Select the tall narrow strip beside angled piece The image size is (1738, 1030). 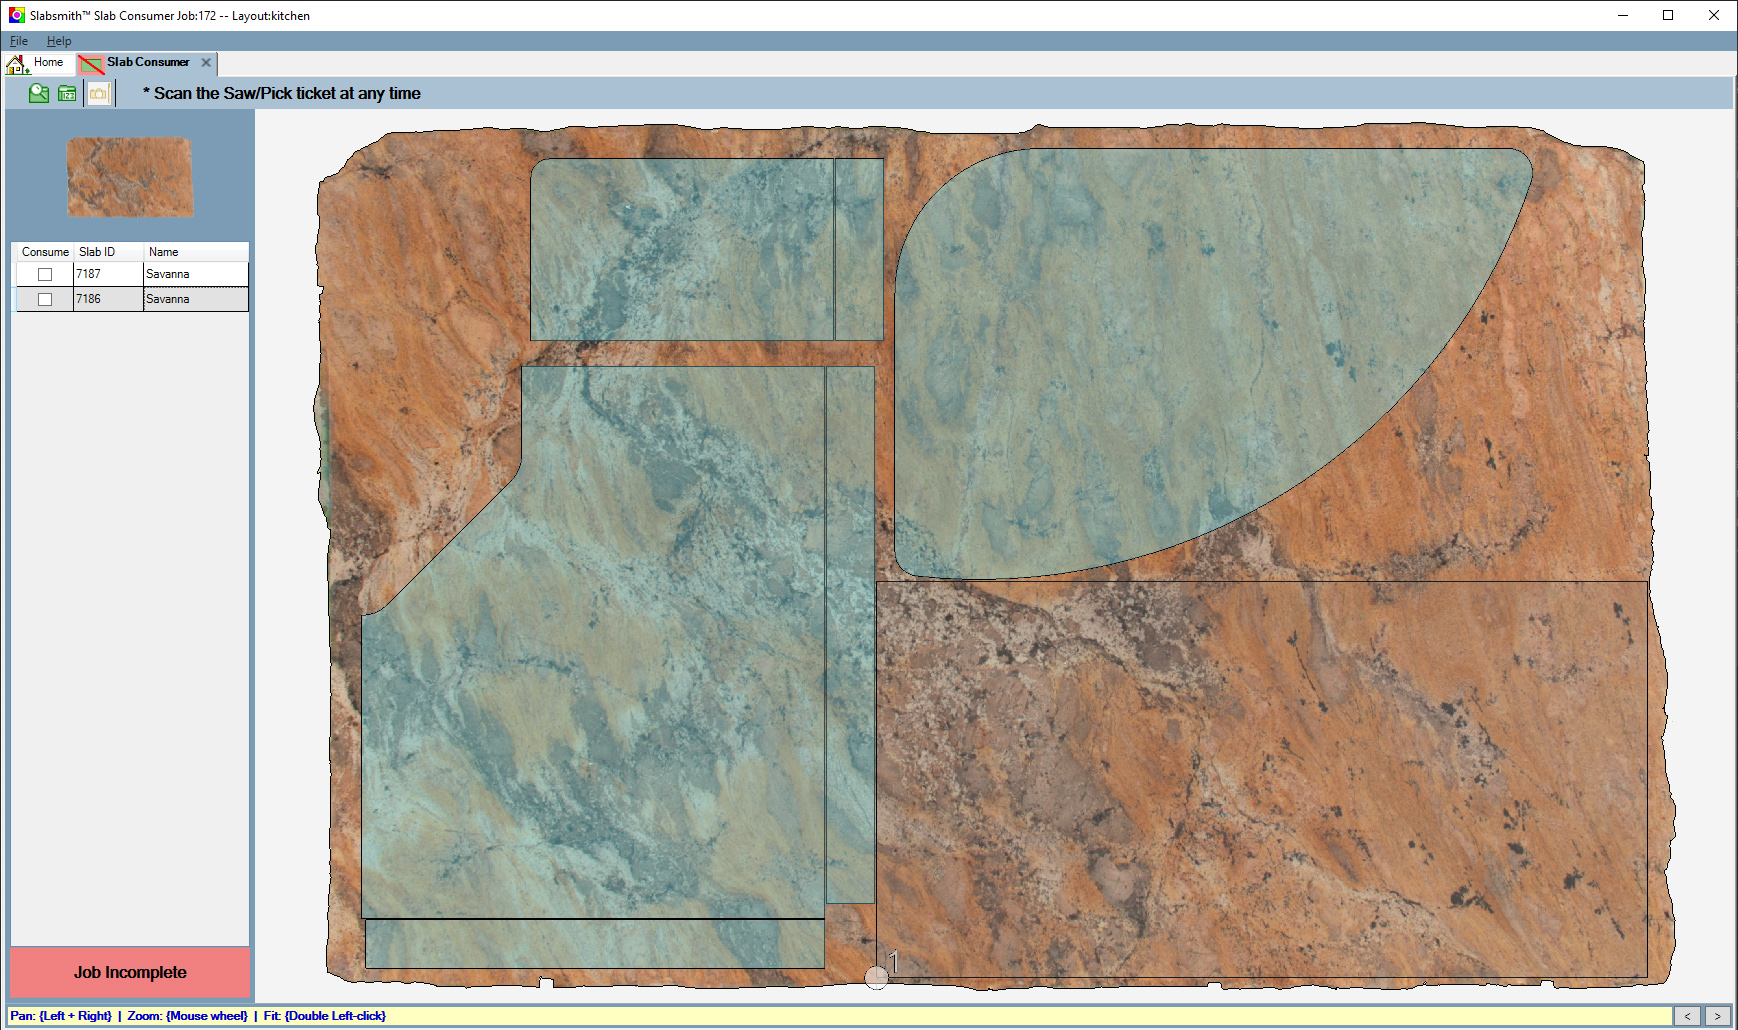tap(851, 635)
